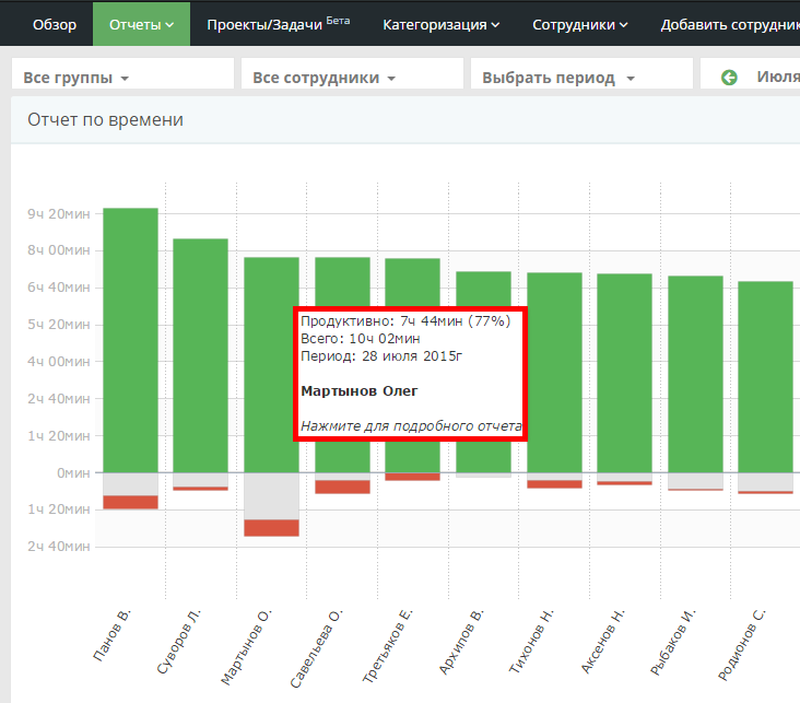
Task: Click tooltip name Мартынов Олег
Action: 359,391
